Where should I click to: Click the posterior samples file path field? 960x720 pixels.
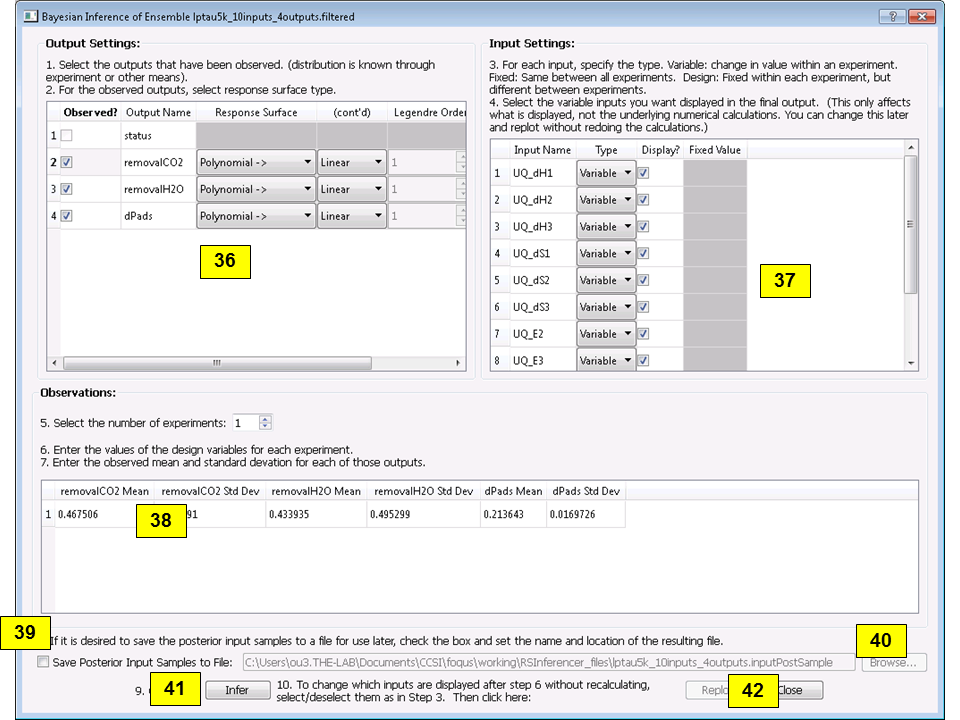click(550, 661)
